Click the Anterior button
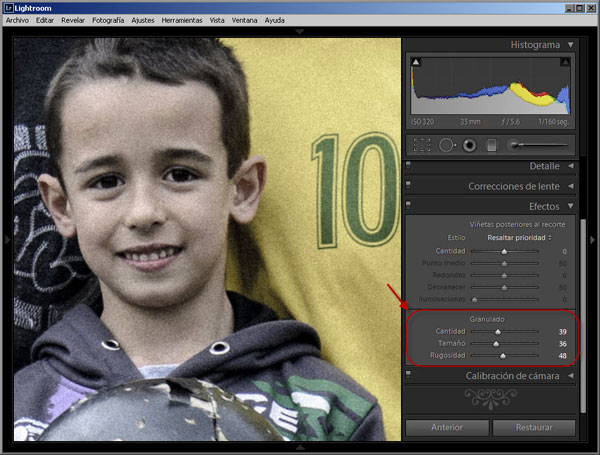Image resolution: width=600 pixels, height=455 pixels. tap(447, 427)
